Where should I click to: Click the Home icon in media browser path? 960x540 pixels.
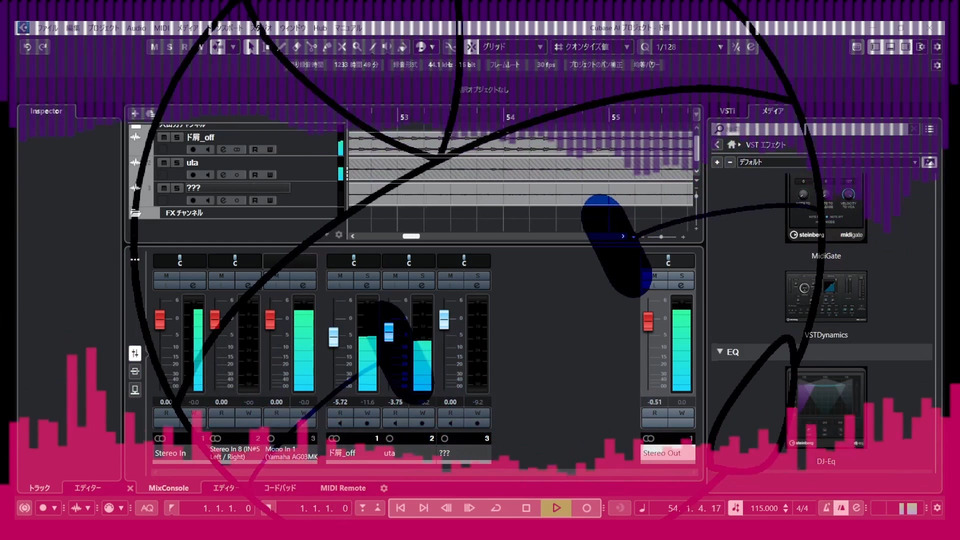732,144
